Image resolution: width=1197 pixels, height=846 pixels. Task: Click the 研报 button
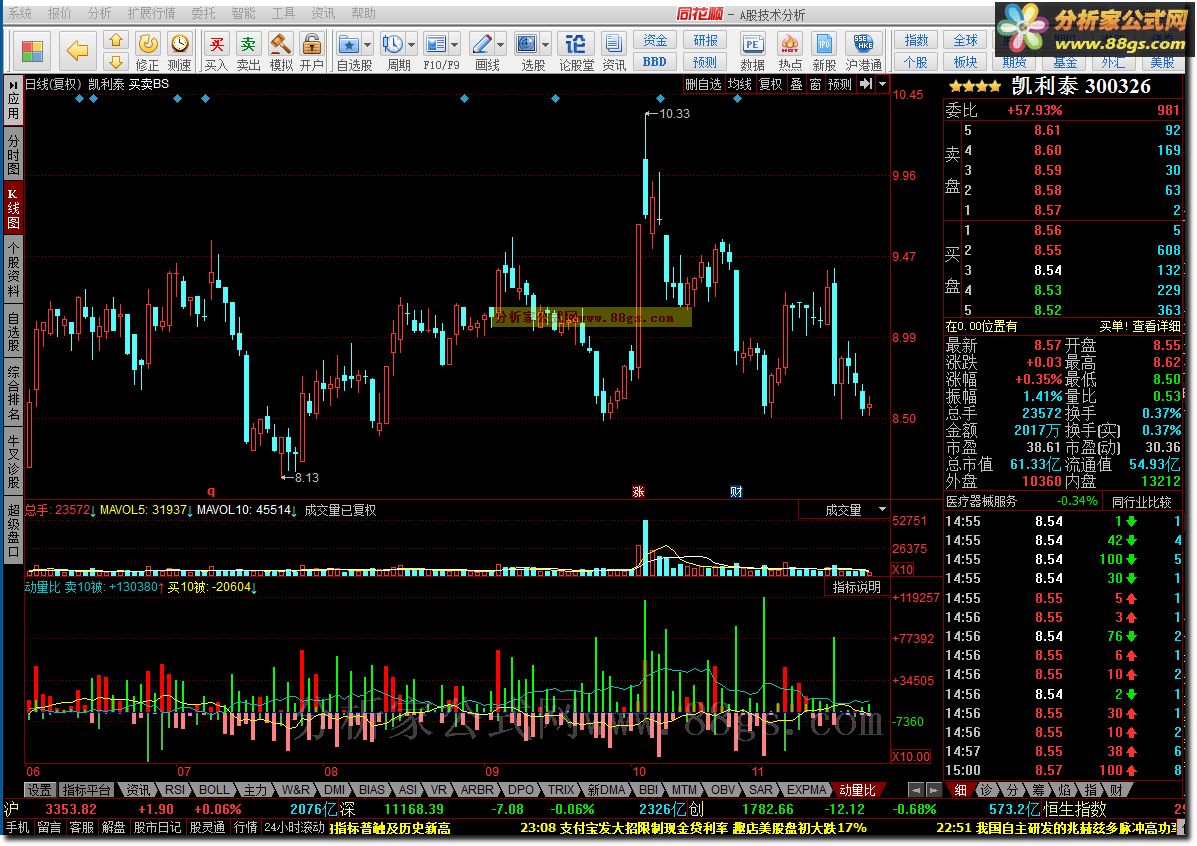click(x=705, y=40)
